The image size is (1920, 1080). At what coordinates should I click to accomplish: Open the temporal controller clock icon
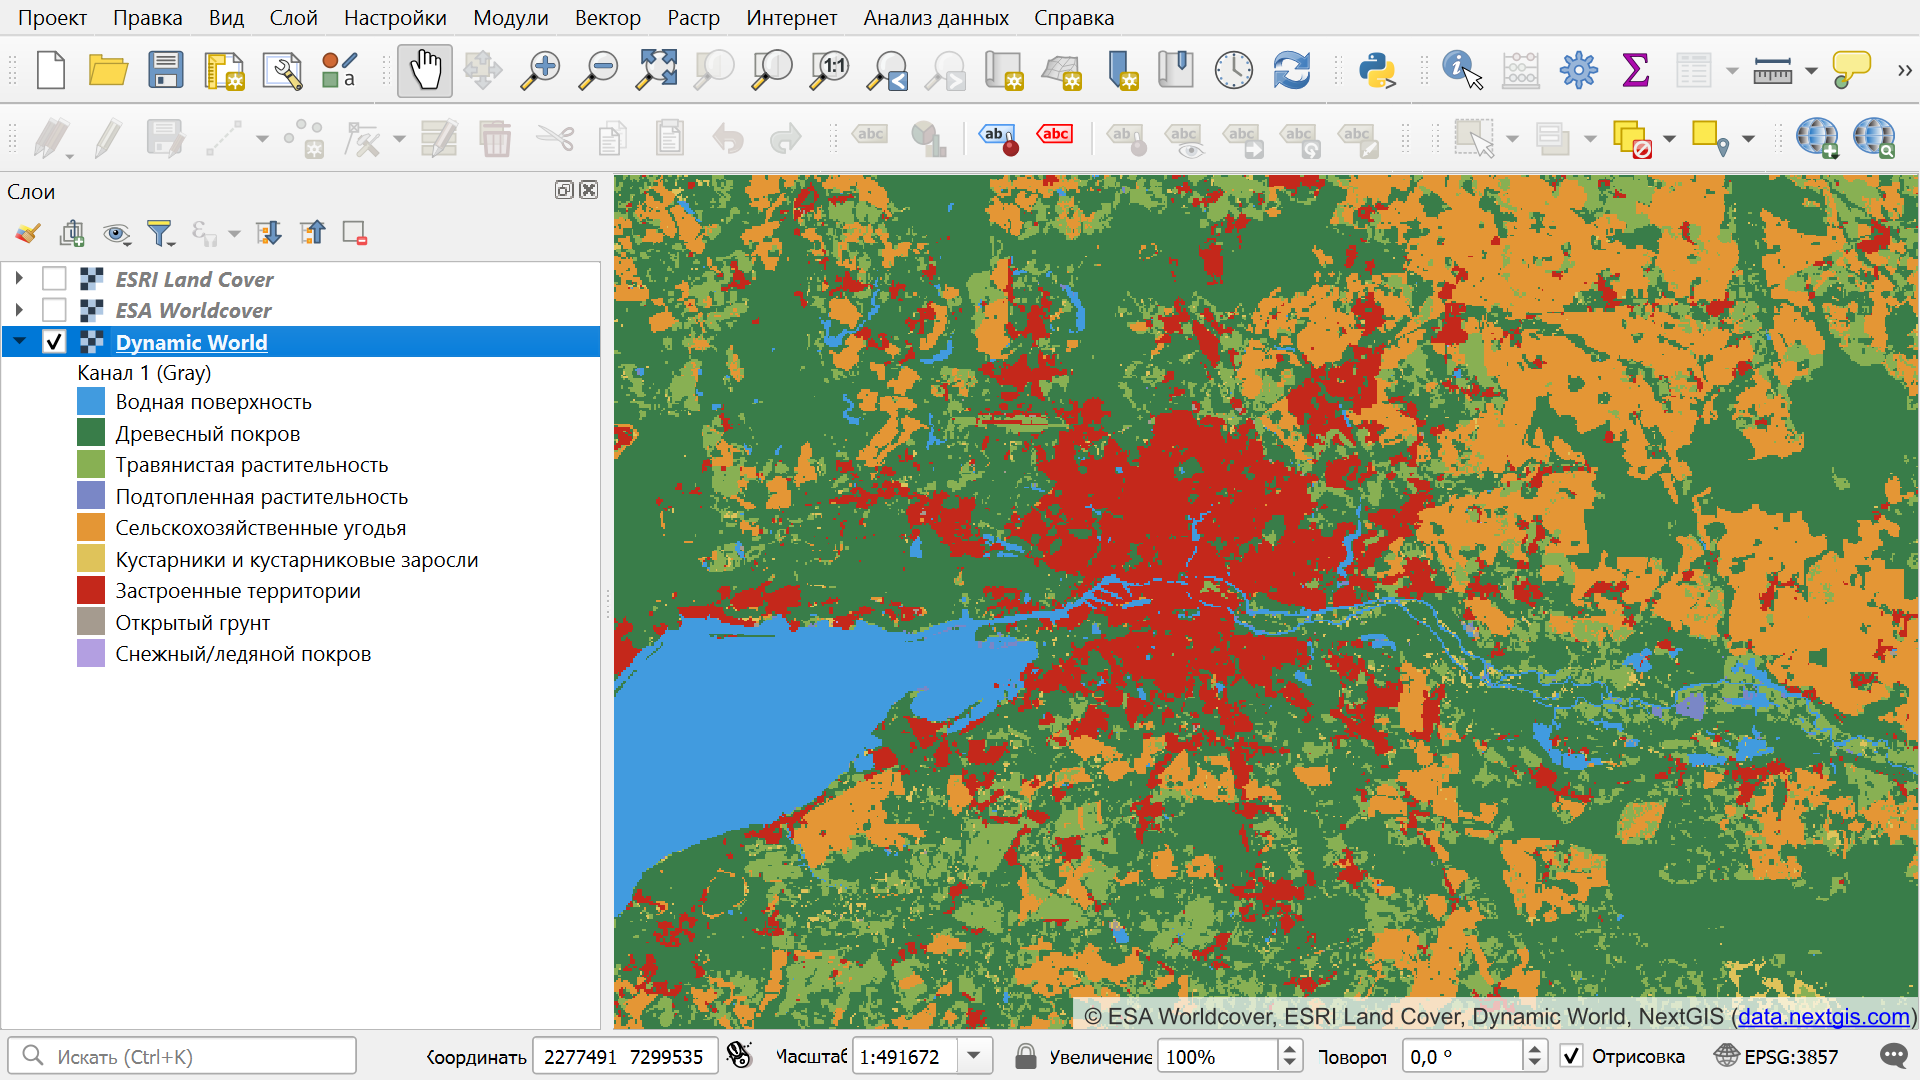pyautogui.click(x=1234, y=71)
